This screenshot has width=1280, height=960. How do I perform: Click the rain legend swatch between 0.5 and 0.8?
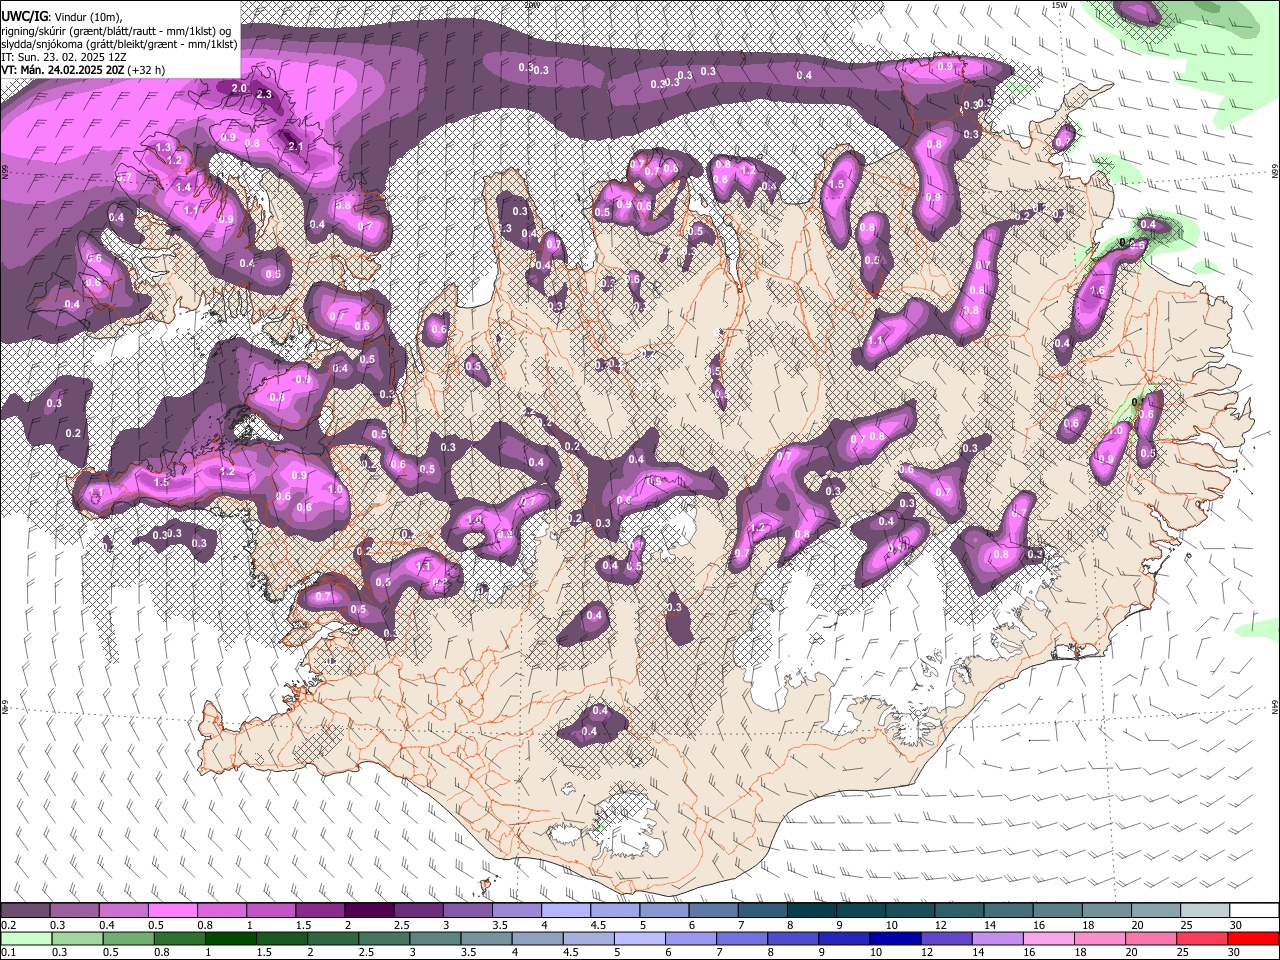click(128, 938)
